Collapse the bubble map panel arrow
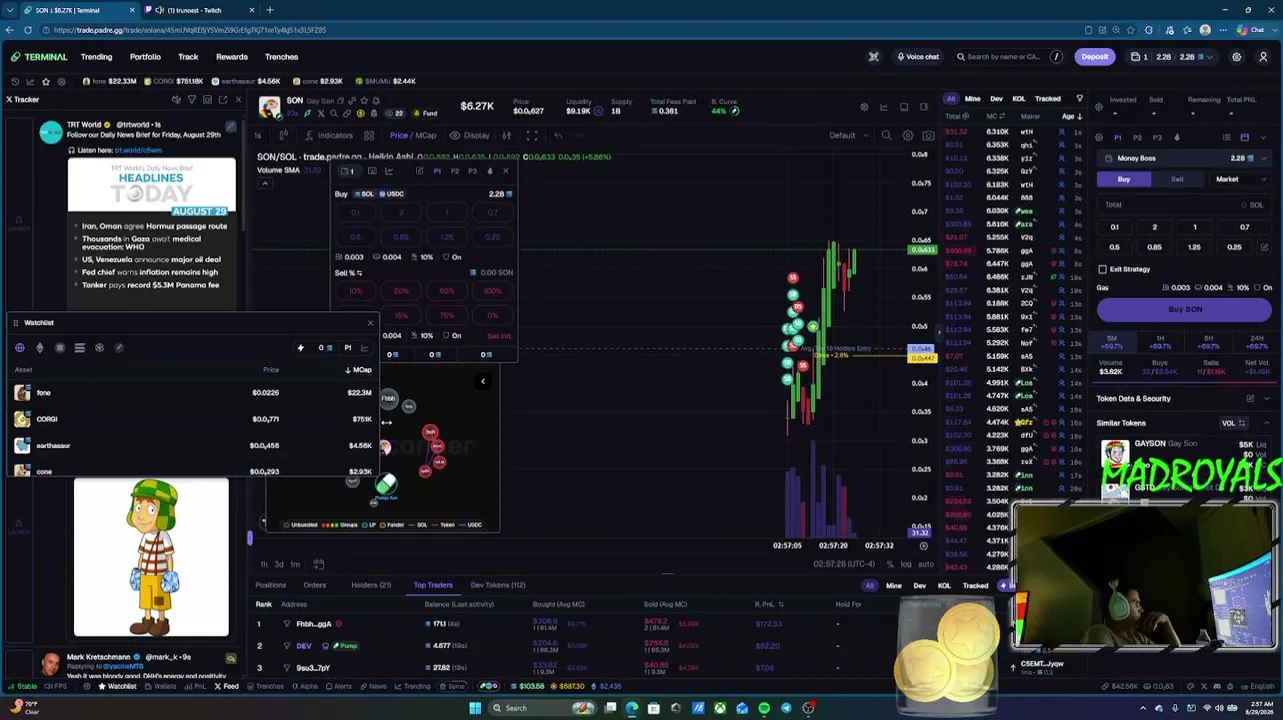The height and width of the screenshot is (720, 1283). tap(483, 380)
